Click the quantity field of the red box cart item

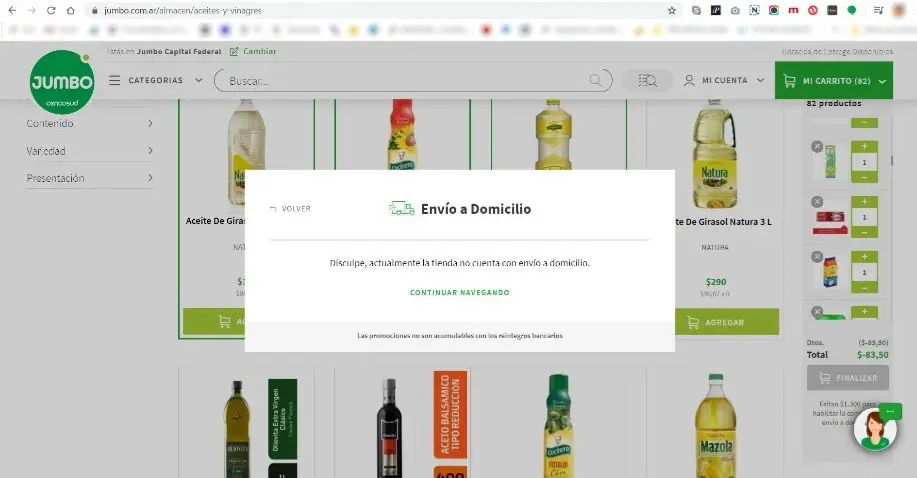coord(864,217)
